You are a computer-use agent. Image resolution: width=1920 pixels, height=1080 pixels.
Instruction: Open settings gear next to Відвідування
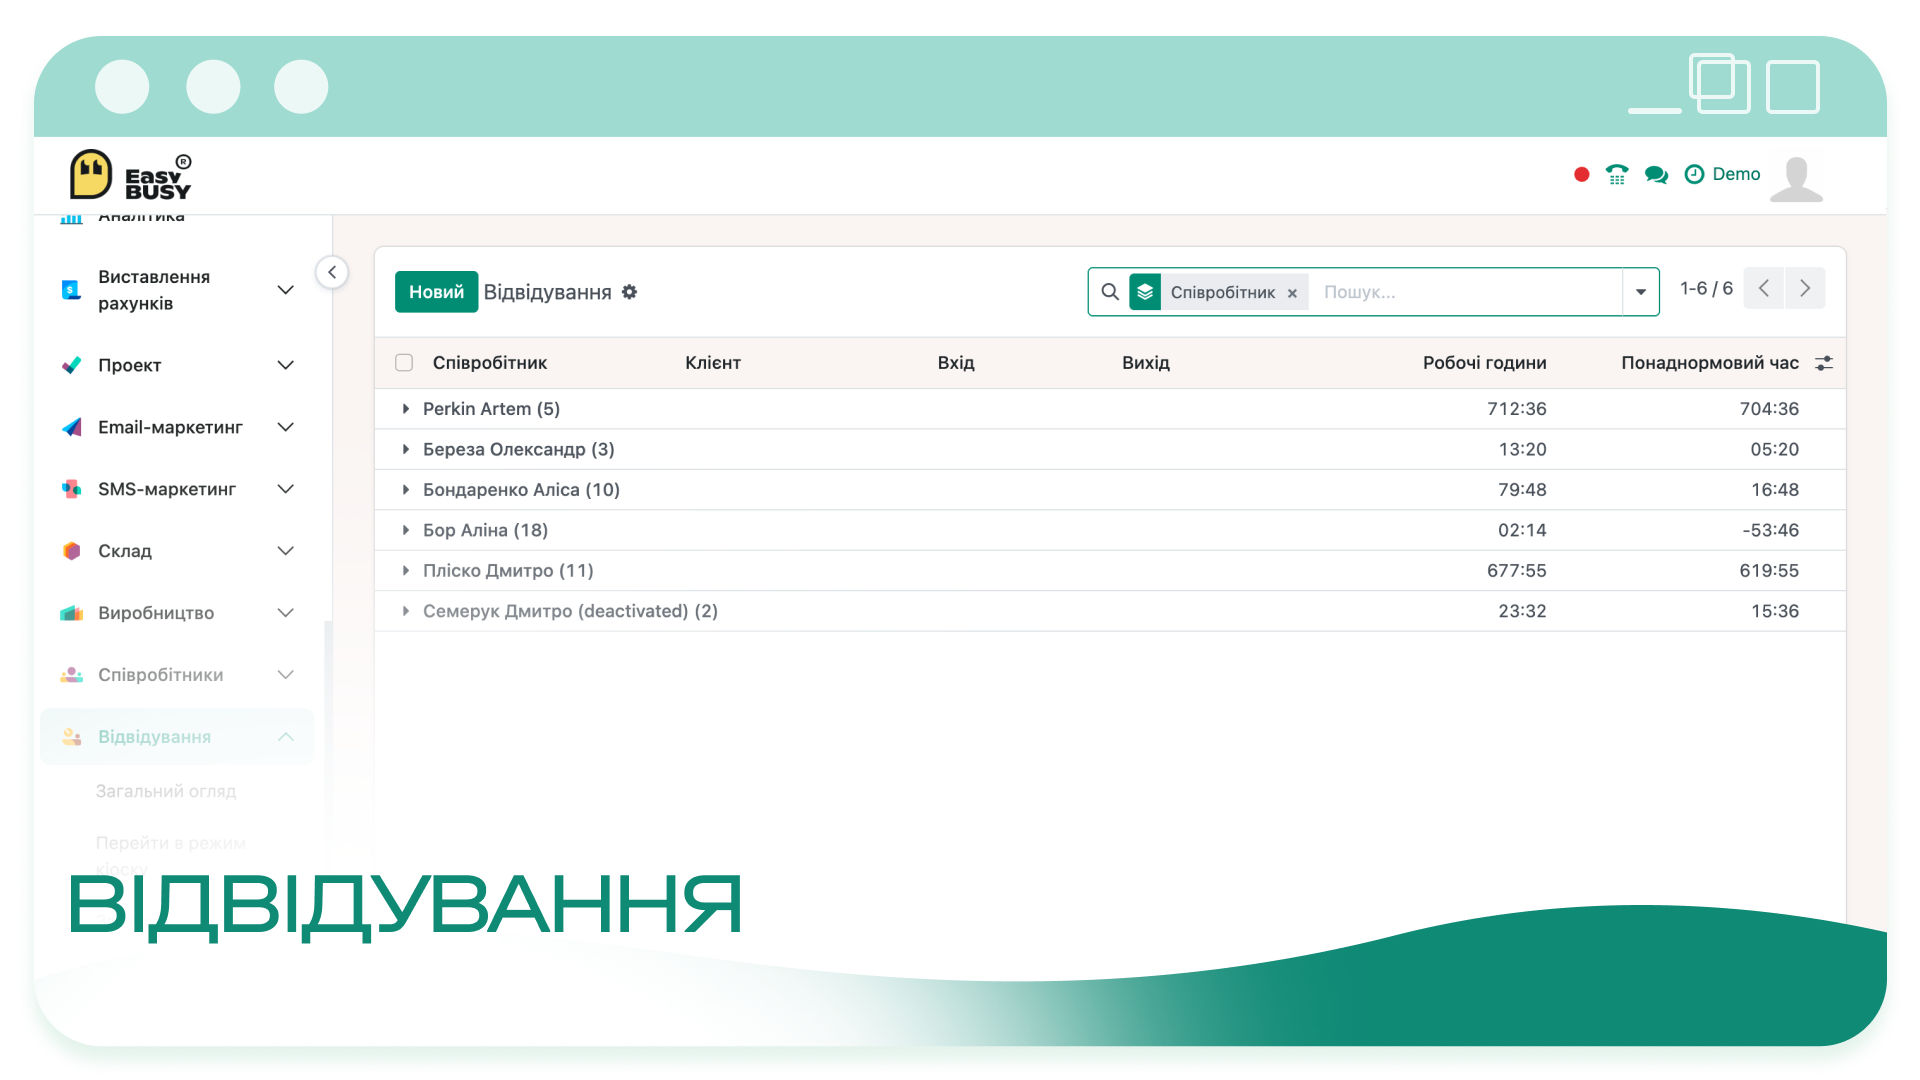pyautogui.click(x=629, y=292)
